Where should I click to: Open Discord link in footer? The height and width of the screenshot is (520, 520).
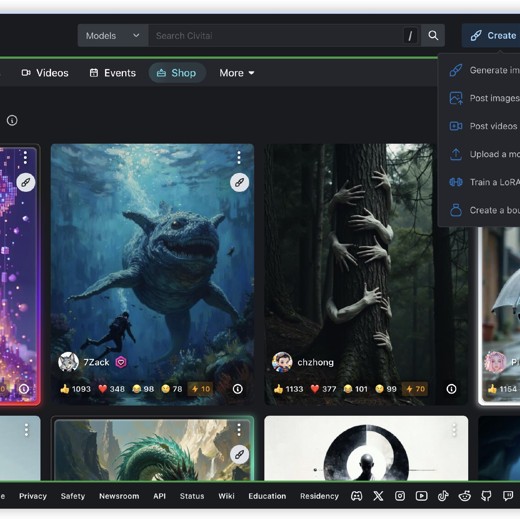click(x=356, y=496)
